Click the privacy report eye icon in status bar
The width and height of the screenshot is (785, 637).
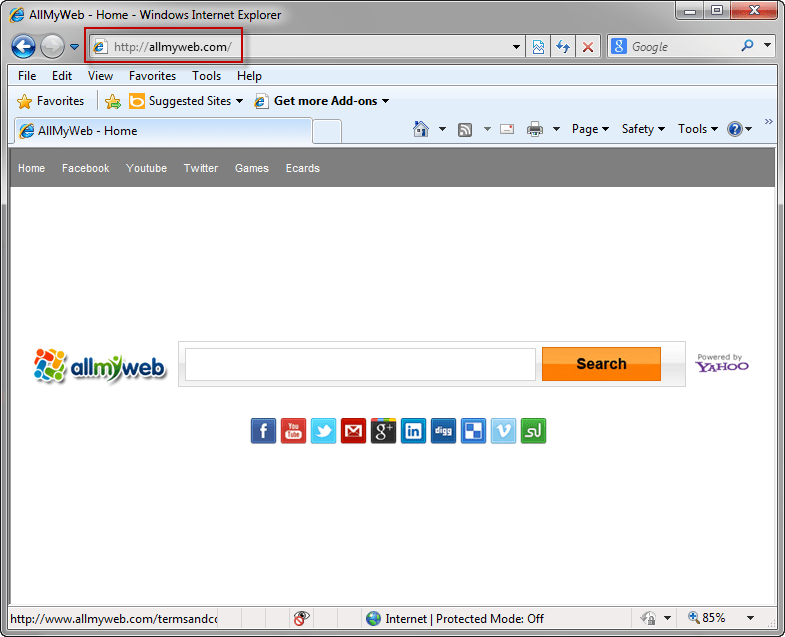pyautogui.click(x=301, y=618)
